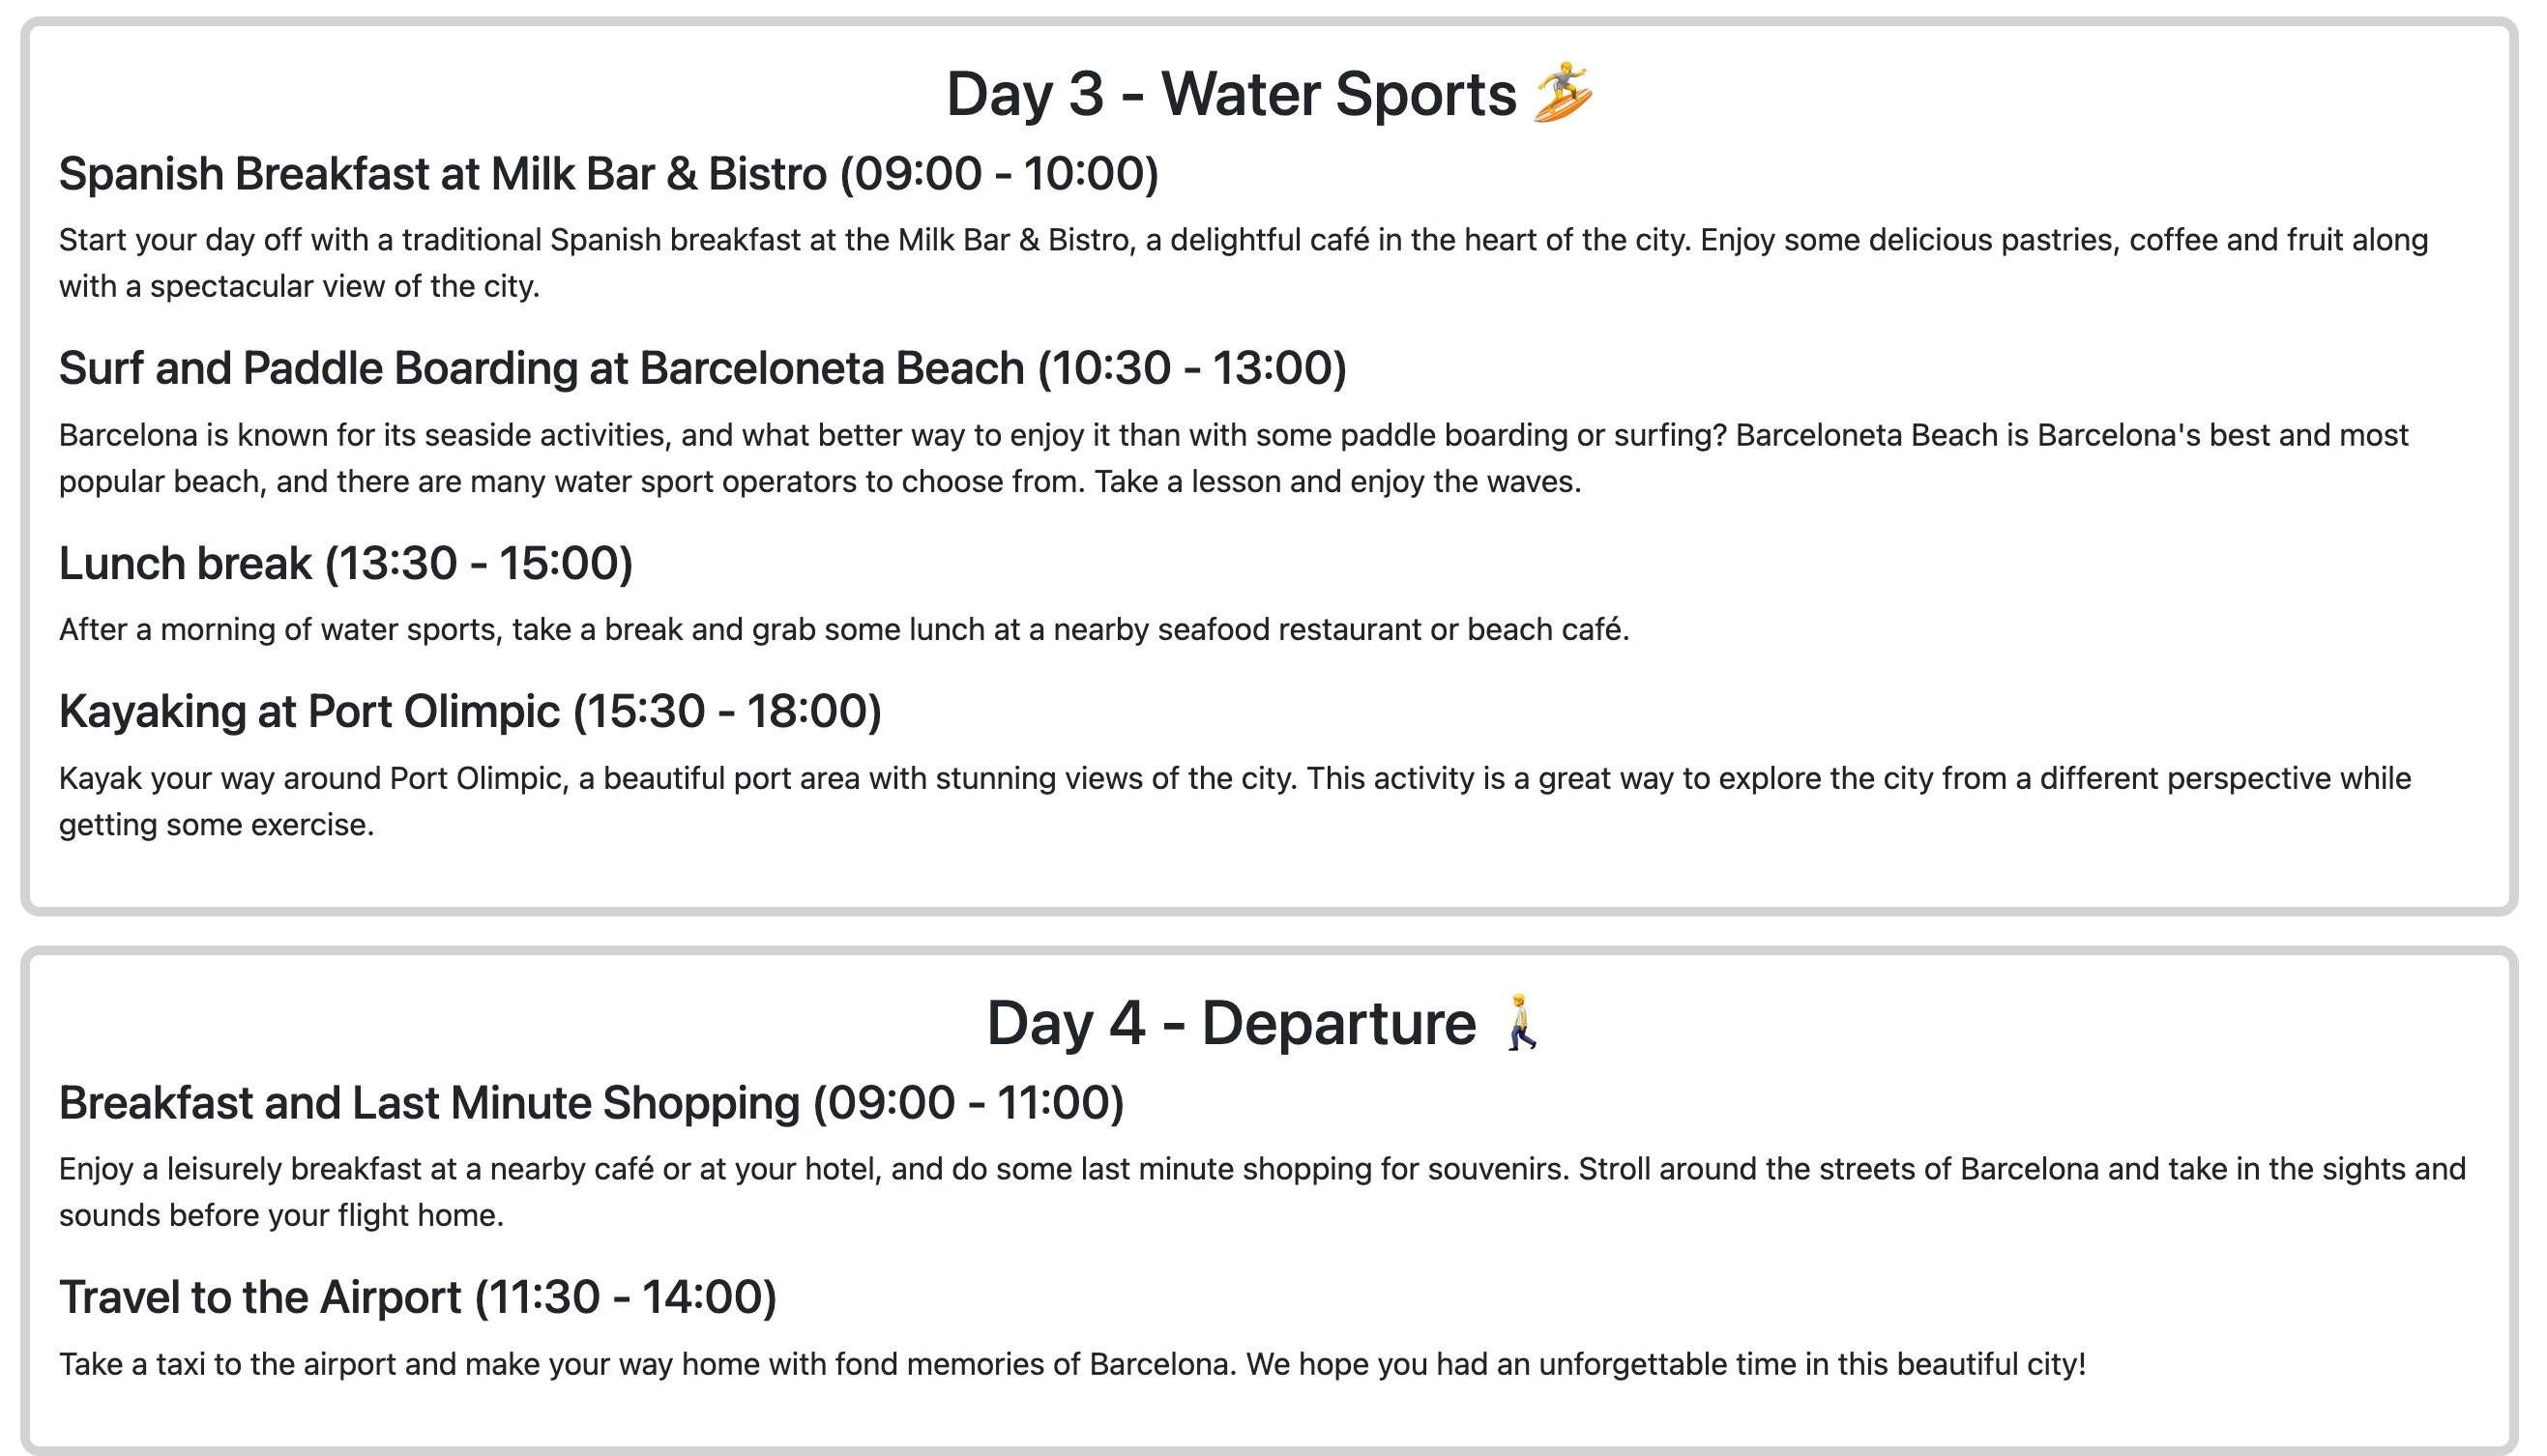Click the Kayak your way around paragraph
The height and width of the screenshot is (1456, 2547).
click(x=1235, y=801)
